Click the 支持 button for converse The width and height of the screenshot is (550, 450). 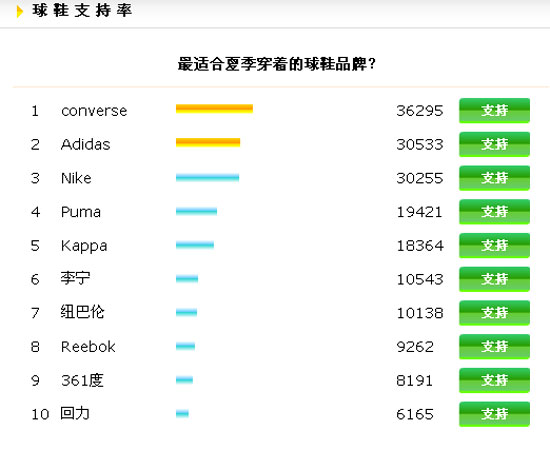click(494, 110)
